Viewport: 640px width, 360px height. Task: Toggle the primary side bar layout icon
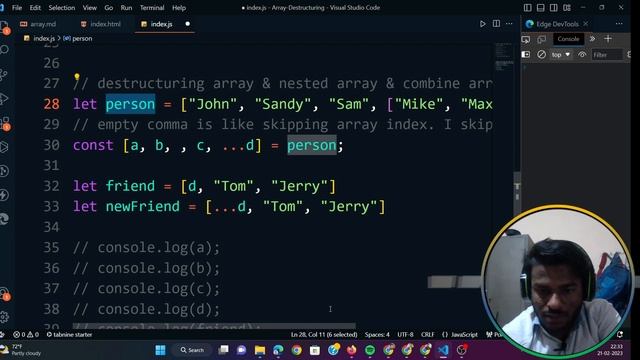click(x=527, y=8)
